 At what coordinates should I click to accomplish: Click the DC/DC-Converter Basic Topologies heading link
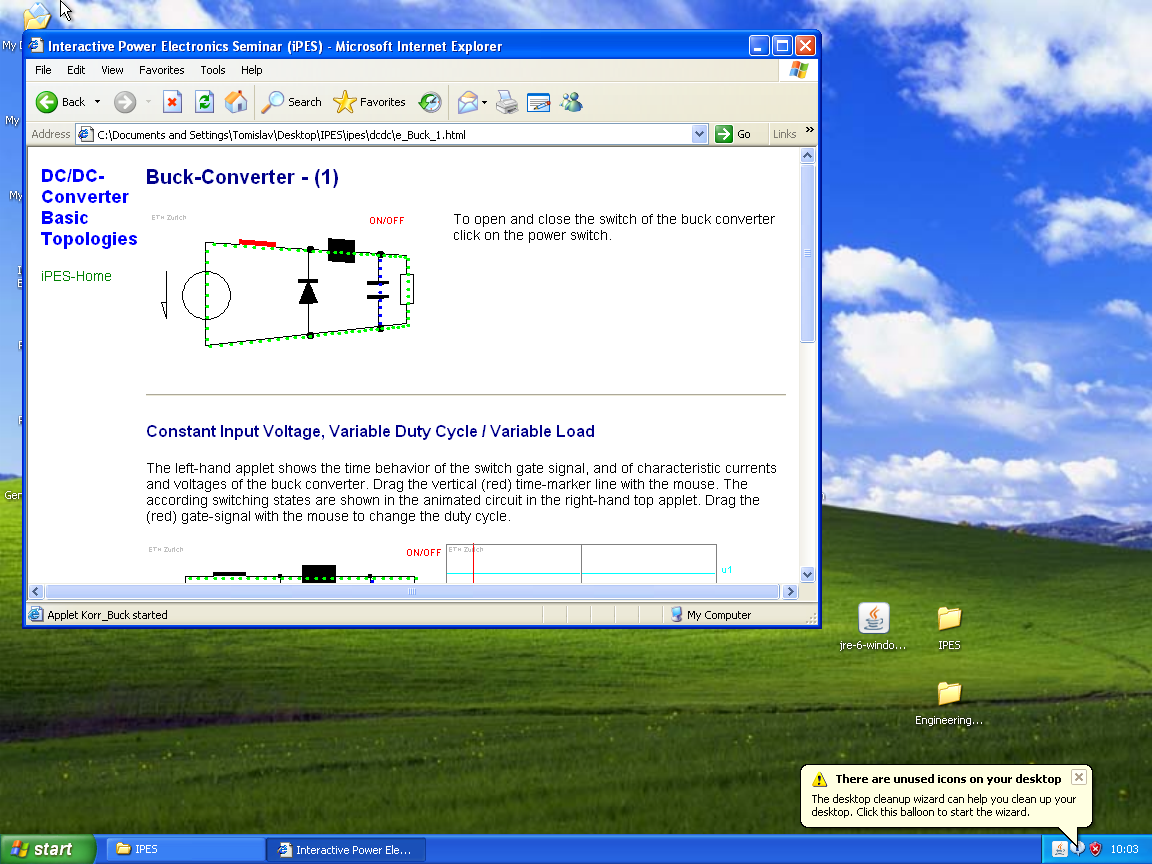coord(89,207)
